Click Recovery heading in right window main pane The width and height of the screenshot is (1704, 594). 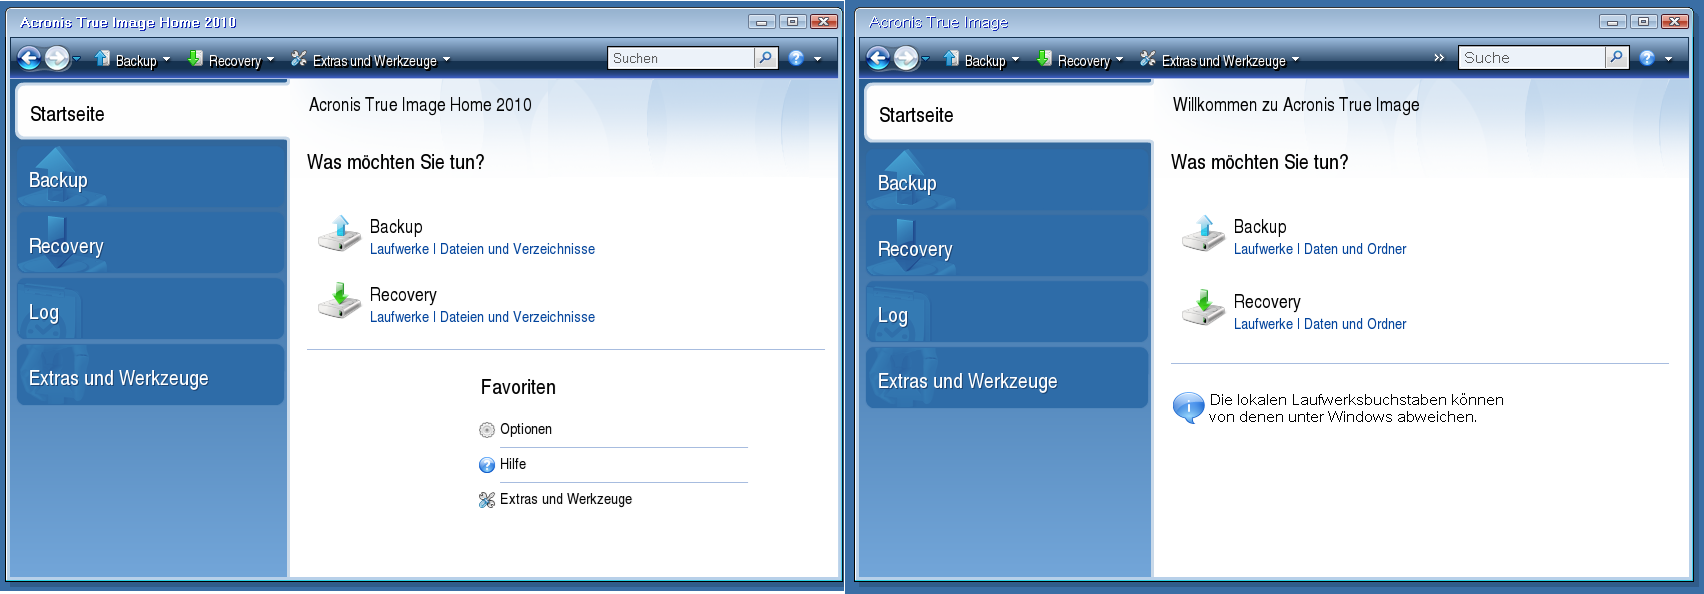[x=1267, y=302]
